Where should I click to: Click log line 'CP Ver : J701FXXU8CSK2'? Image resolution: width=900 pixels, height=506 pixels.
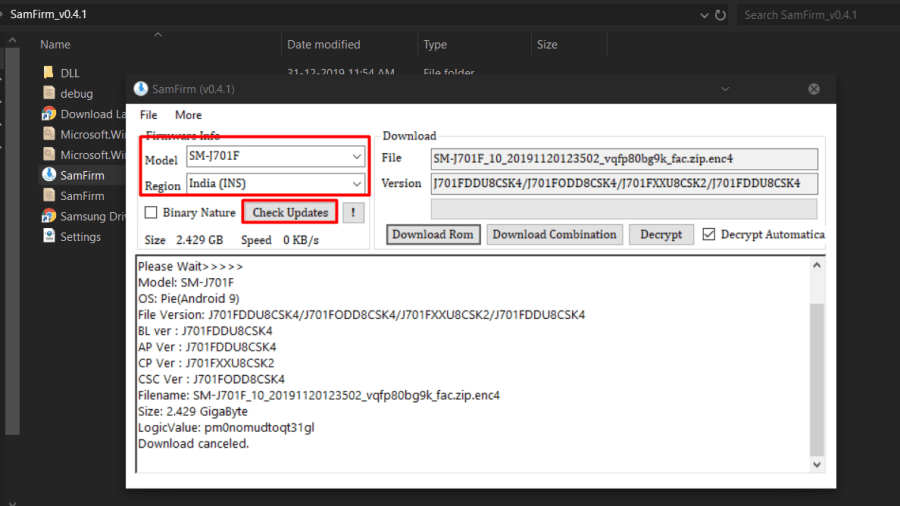coord(206,363)
